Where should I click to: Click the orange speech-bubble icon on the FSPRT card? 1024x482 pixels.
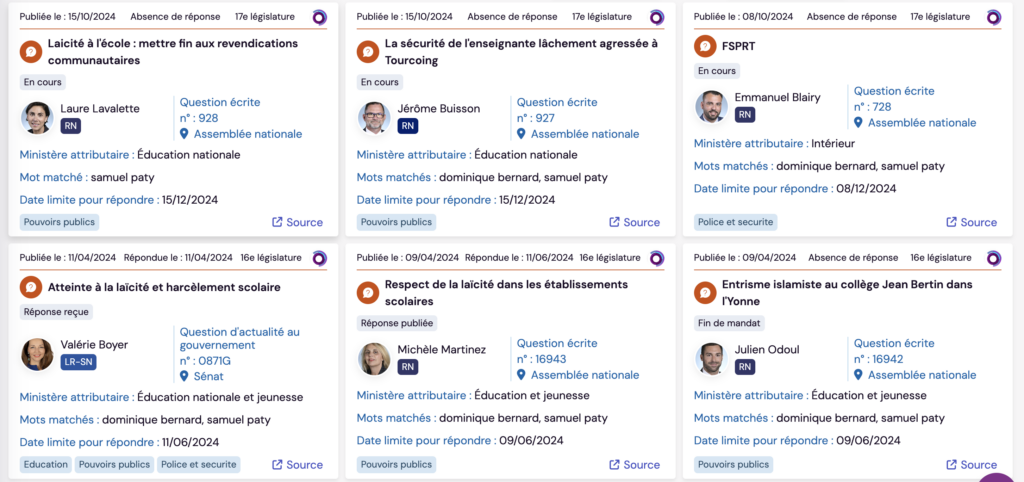(x=707, y=47)
